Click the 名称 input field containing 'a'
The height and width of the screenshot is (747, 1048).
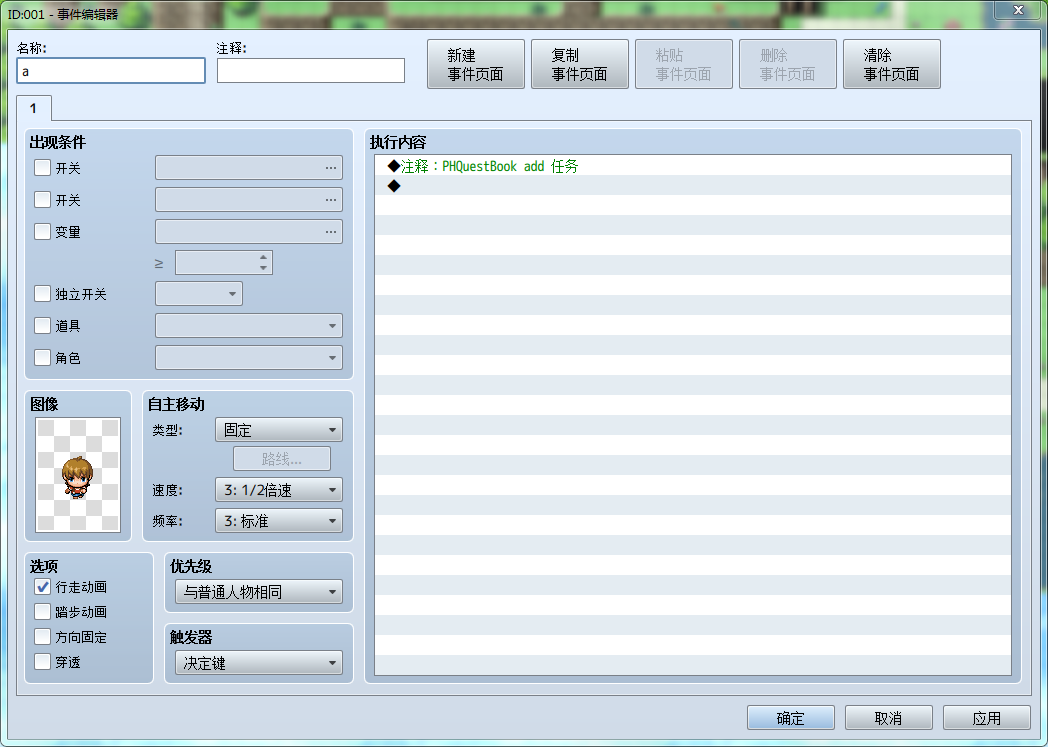[x=111, y=71]
